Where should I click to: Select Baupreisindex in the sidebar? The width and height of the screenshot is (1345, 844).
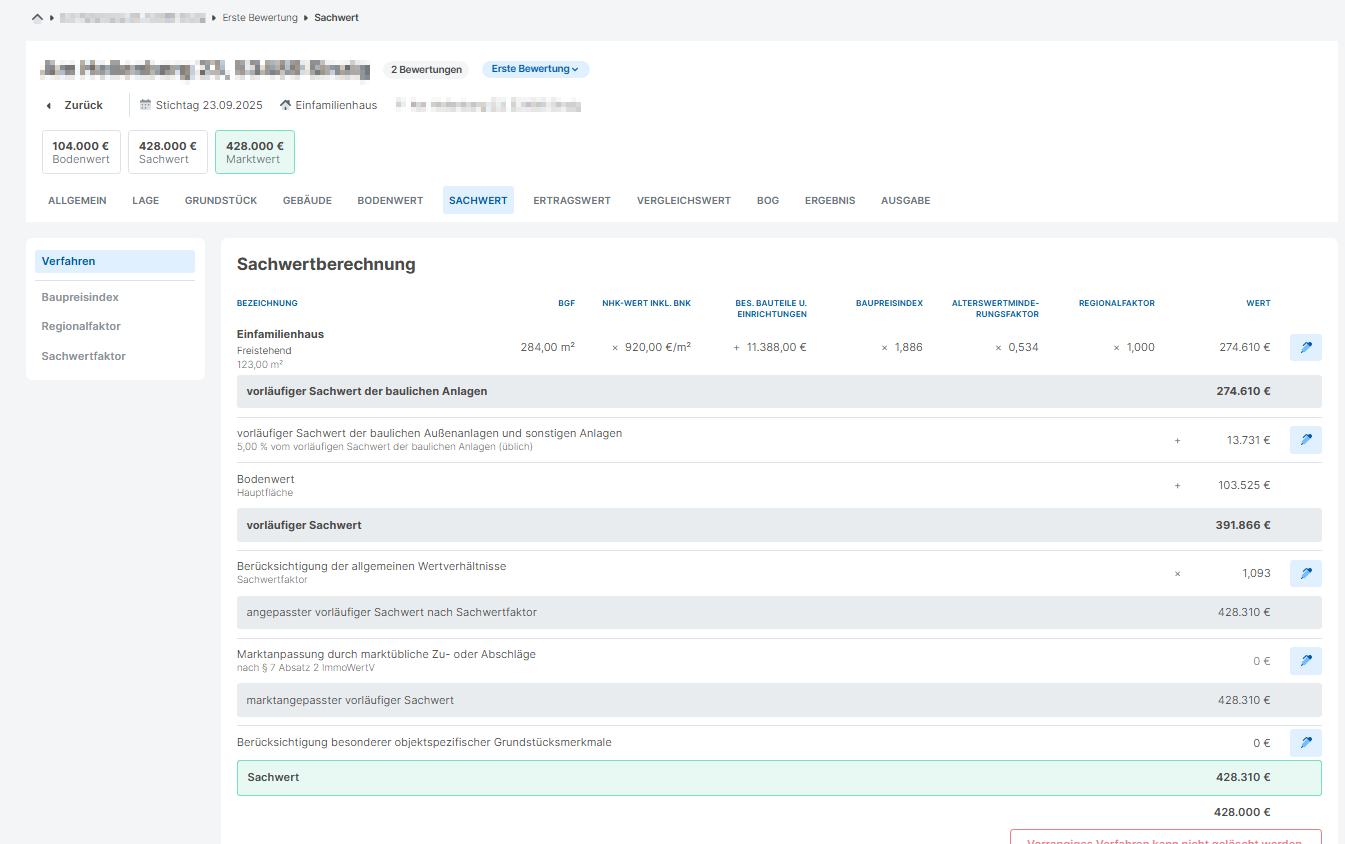pyautogui.click(x=80, y=298)
